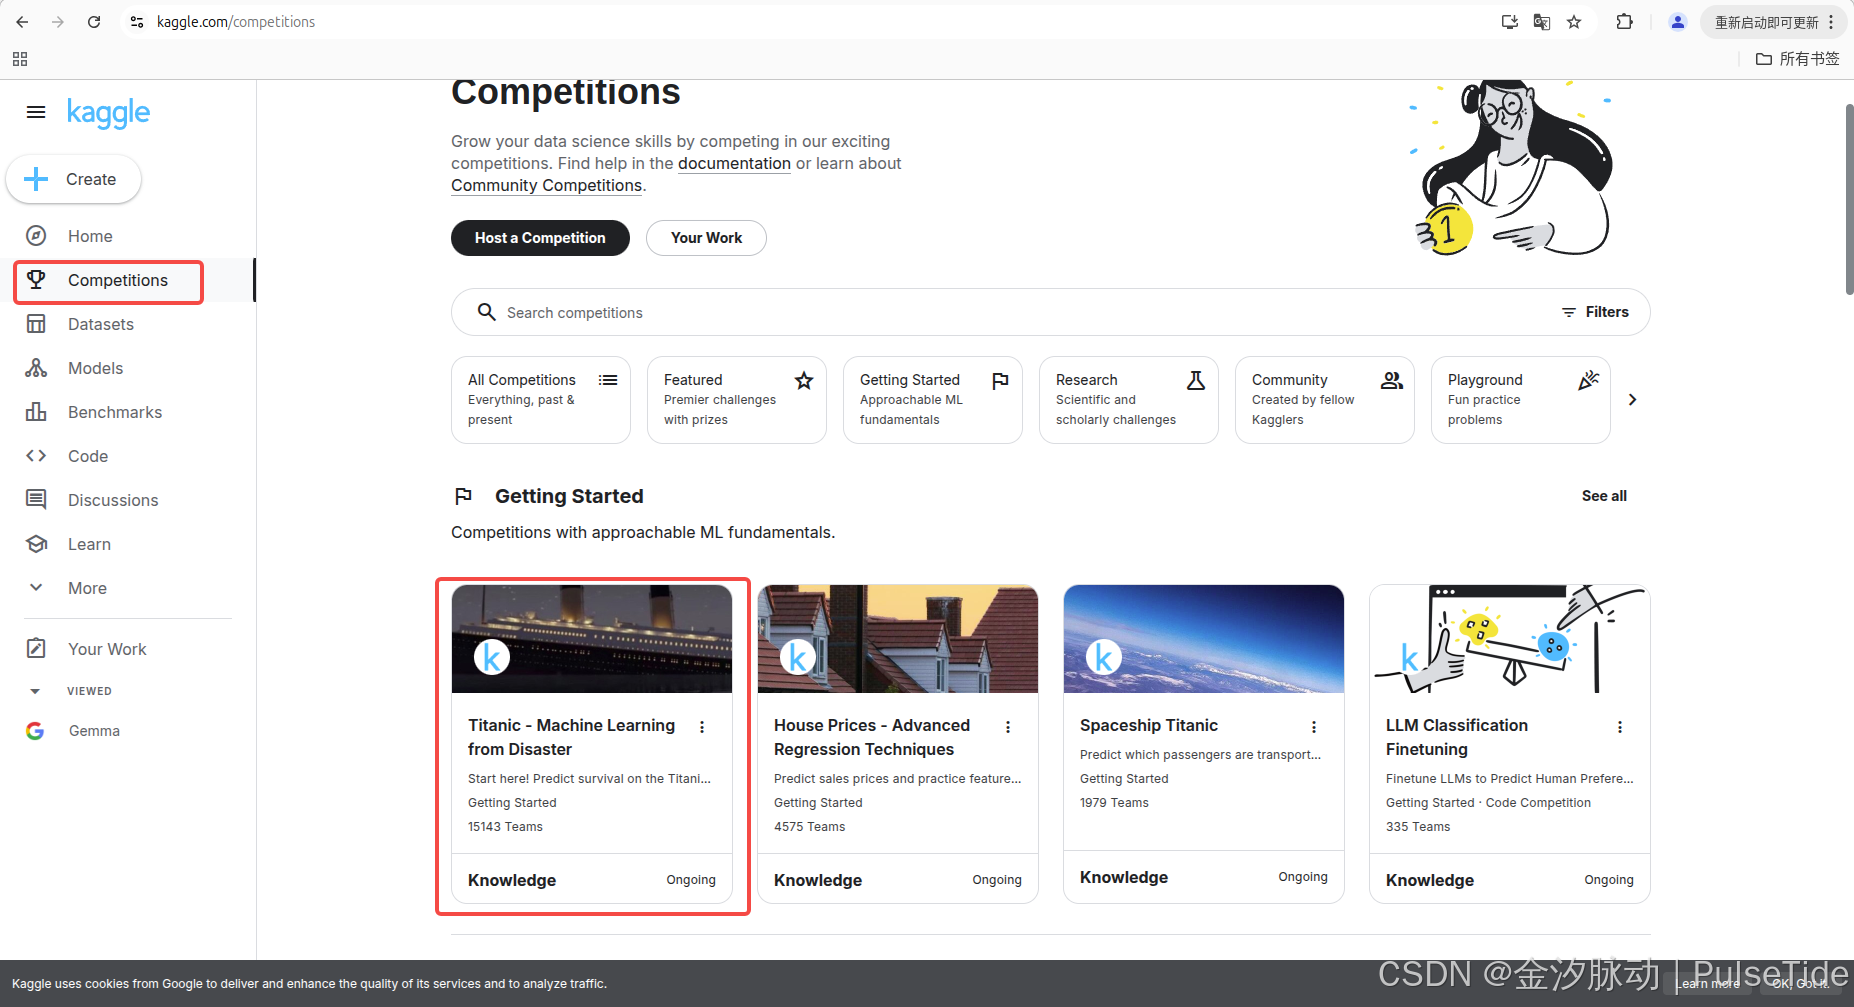The image size is (1854, 1007).
Task: Open House Prices - Advanced Regression Techniques
Action: tap(872, 737)
